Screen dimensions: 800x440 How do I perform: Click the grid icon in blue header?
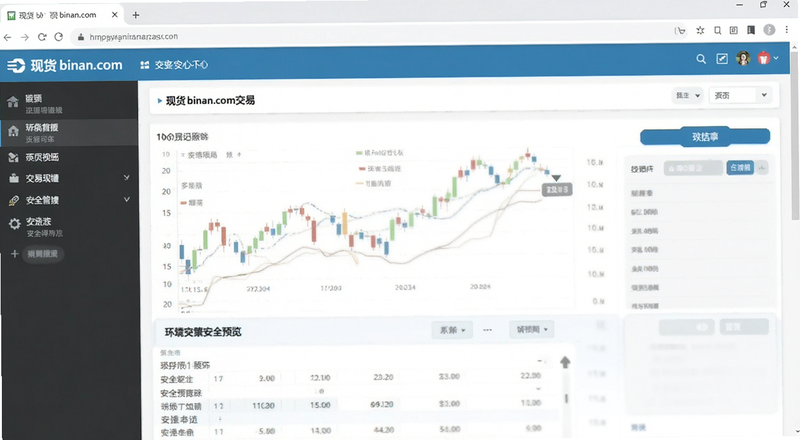click(145, 65)
